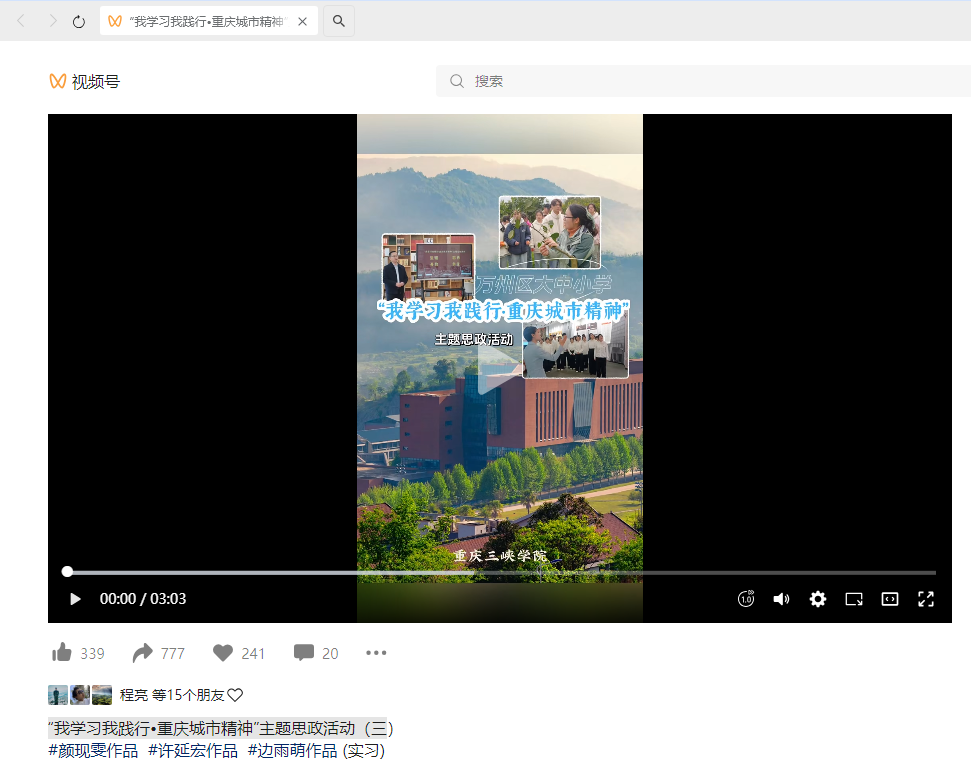
Task: Toggle wide theater view
Action: click(889, 599)
